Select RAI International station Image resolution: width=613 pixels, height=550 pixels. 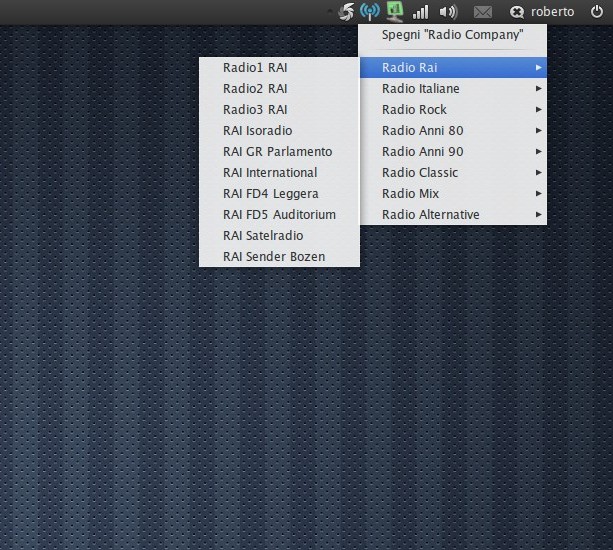(279, 173)
